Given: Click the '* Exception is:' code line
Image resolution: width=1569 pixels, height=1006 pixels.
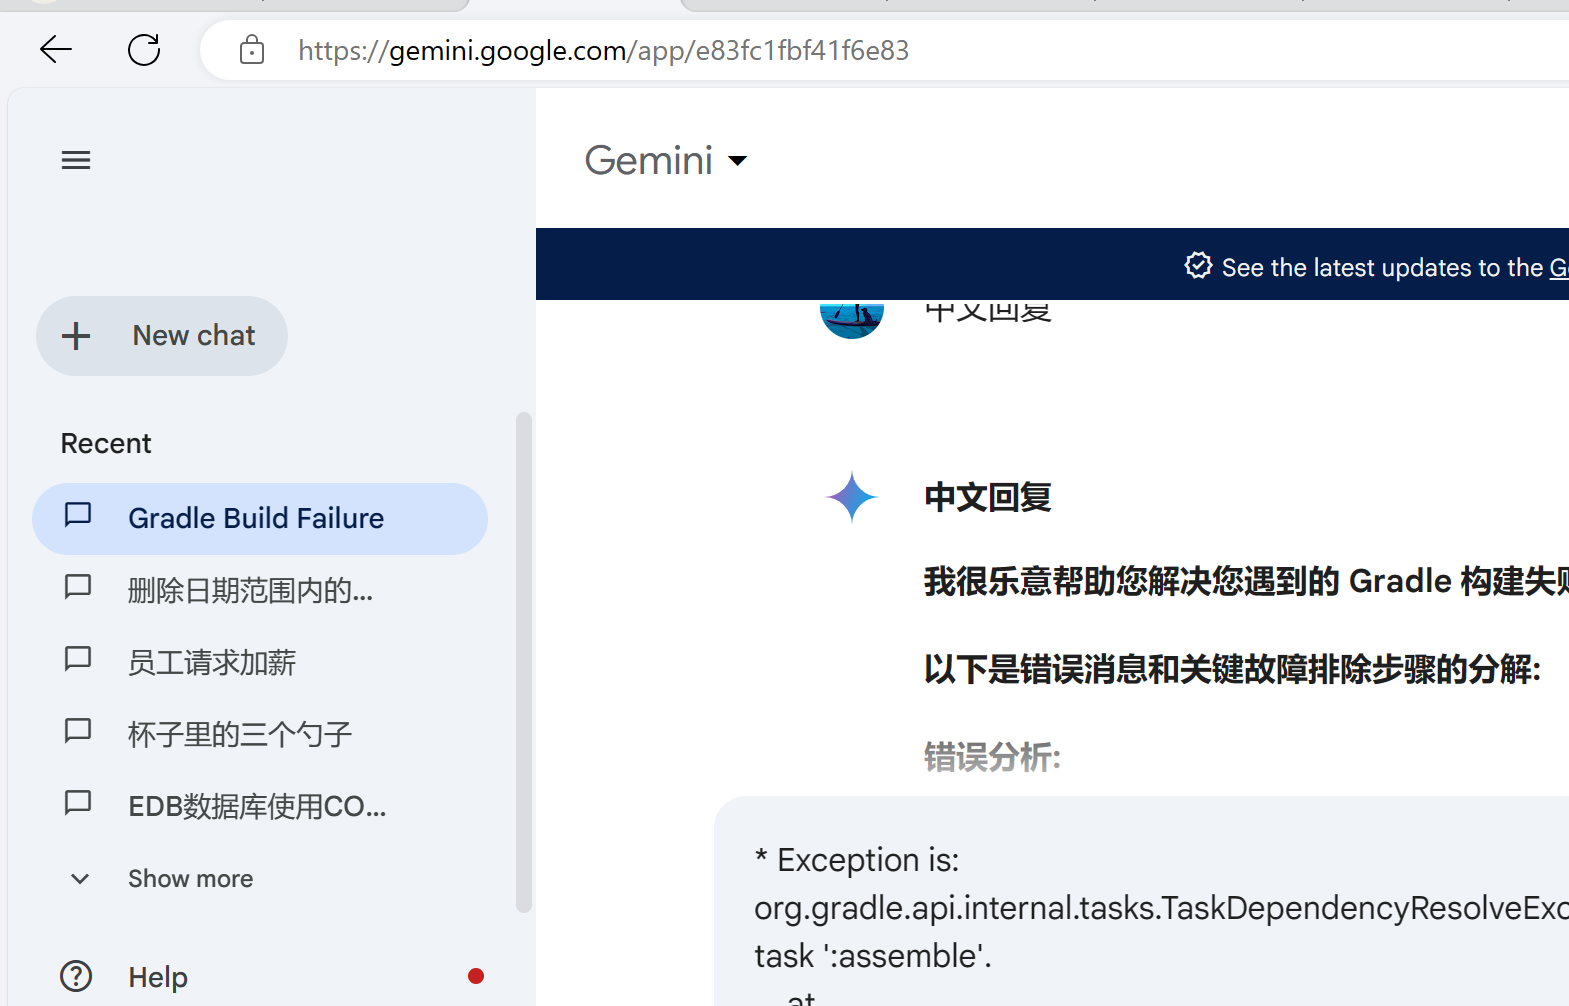Looking at the screenshot, I should click(857, 860).
